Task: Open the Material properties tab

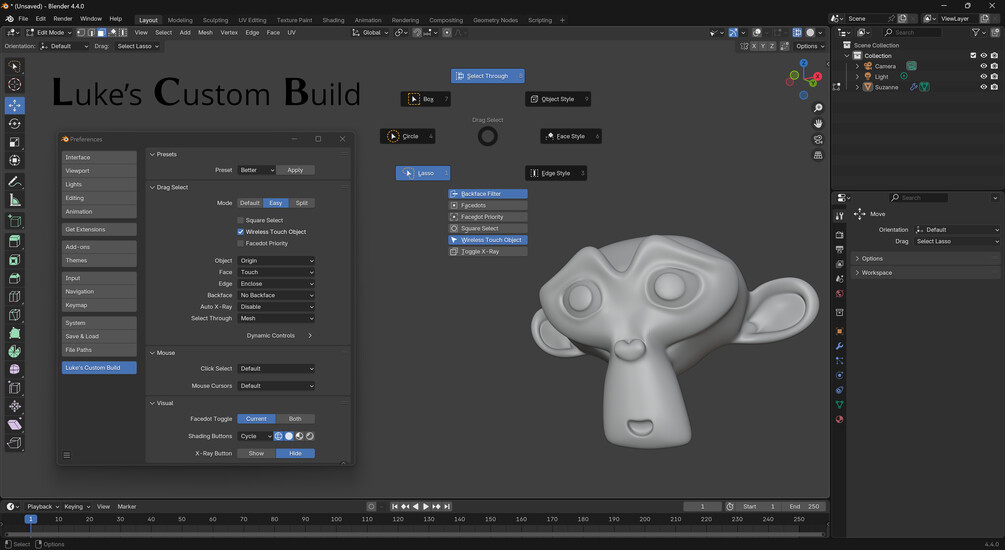Action: click(x=840, y=419)
